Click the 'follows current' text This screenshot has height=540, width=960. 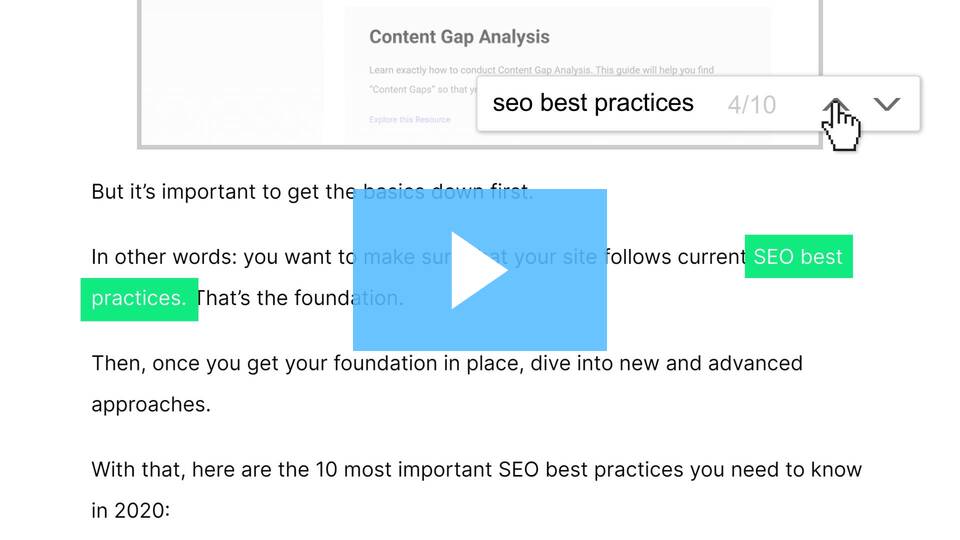click(673, 257)
